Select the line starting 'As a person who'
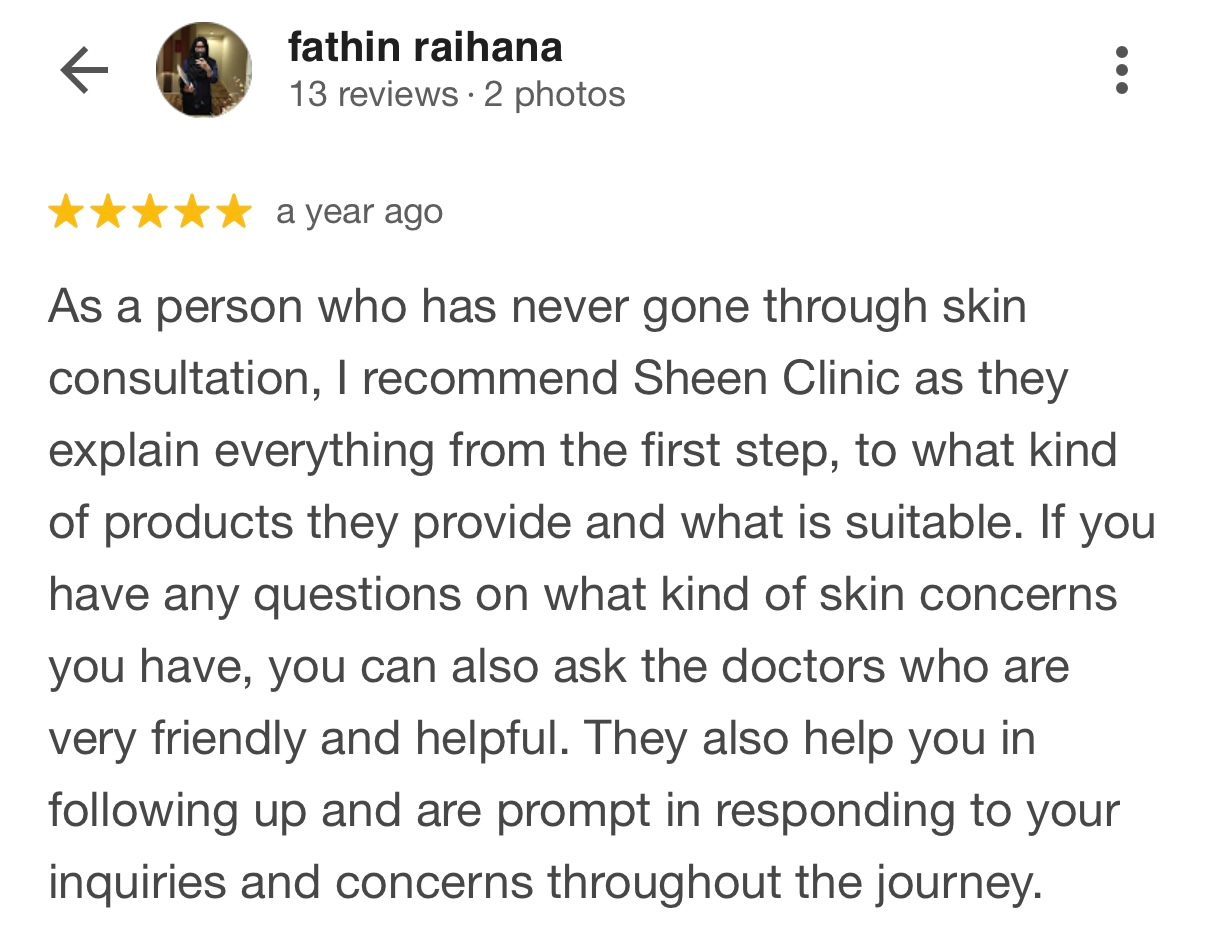Image resolution: width=1206 pixels, height=943 pixels. (537, 308)
